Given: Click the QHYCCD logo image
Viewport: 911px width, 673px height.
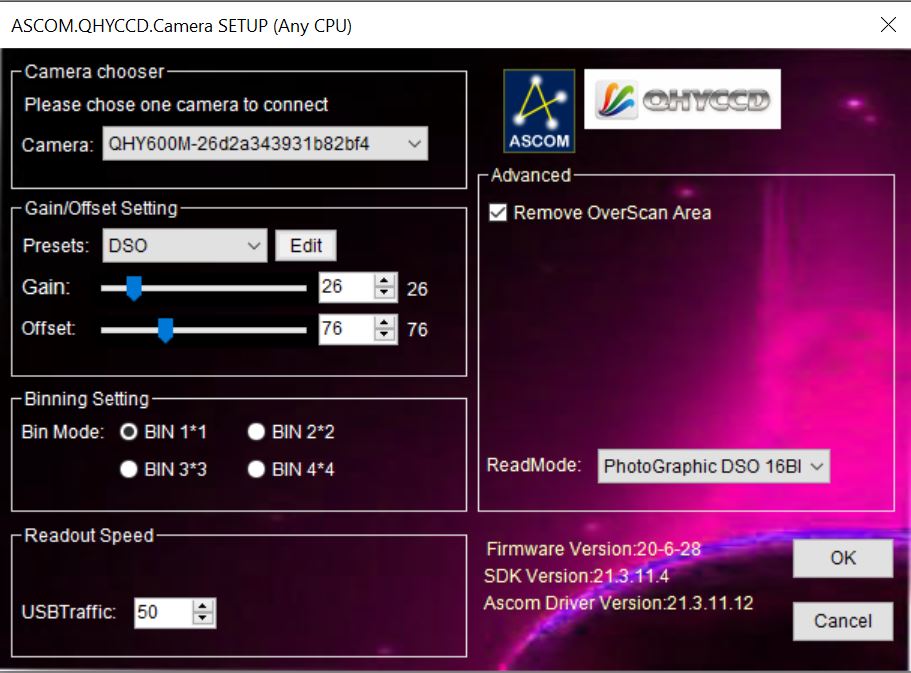Looking at the screenshot, I should pos(681,98).
